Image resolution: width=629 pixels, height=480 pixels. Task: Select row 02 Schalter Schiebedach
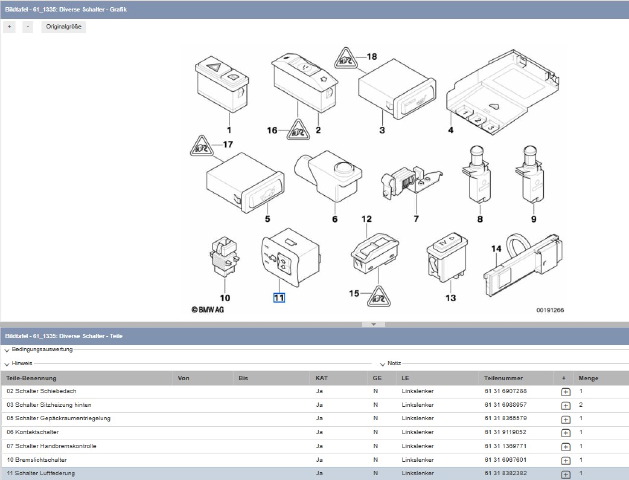click(314, 391)
